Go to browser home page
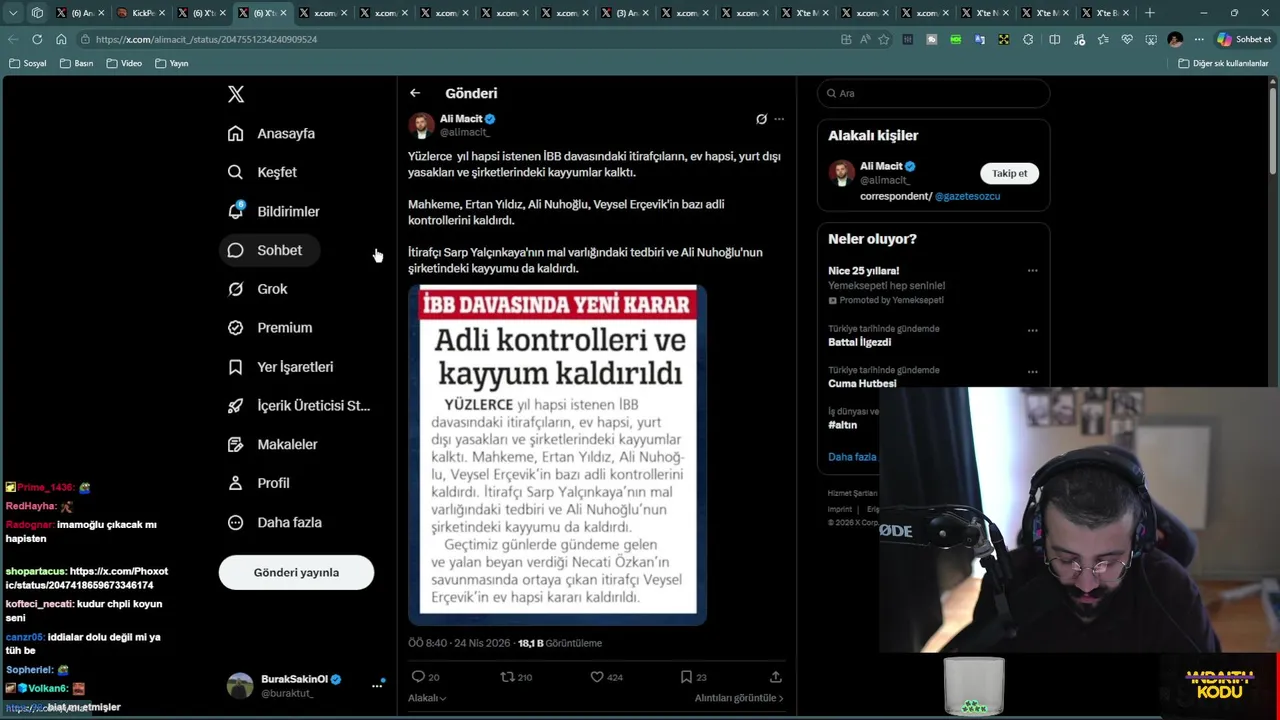1280x720 pixels. (61, 39)
